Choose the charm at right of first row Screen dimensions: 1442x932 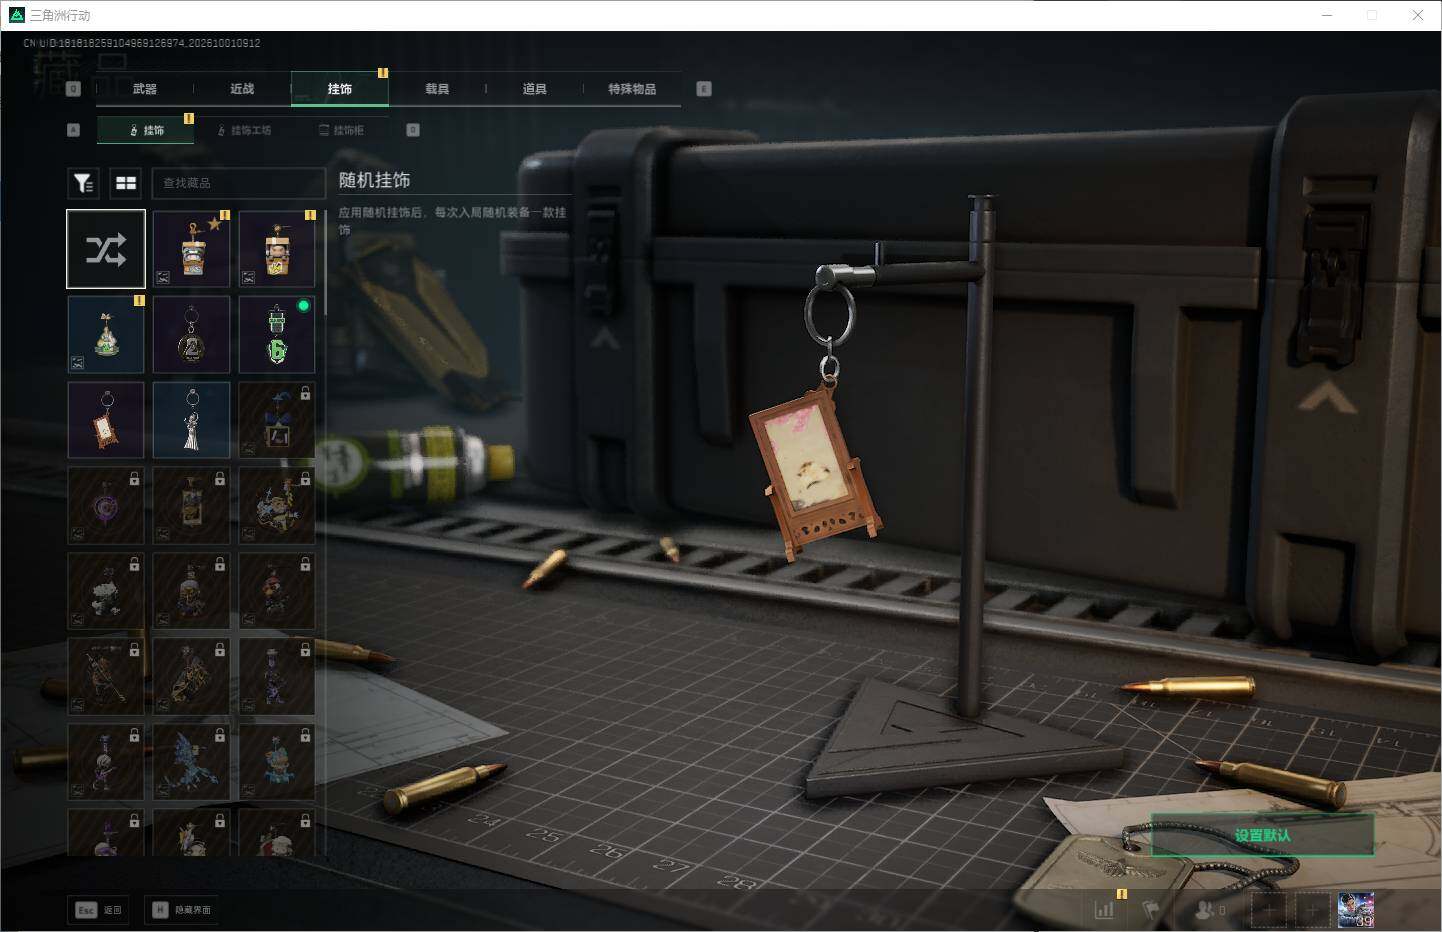click(277, 249)
